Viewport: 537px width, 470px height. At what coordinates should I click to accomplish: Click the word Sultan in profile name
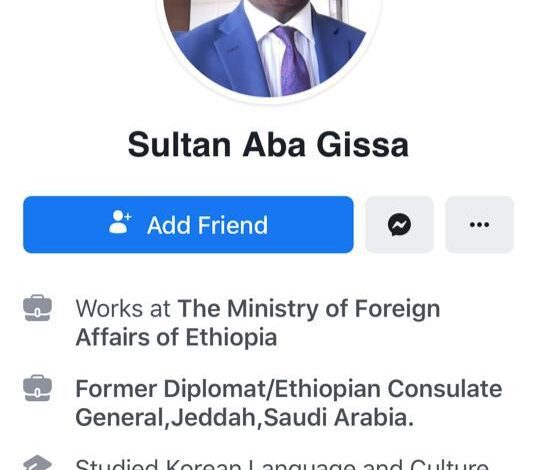[x=179, y=145]
